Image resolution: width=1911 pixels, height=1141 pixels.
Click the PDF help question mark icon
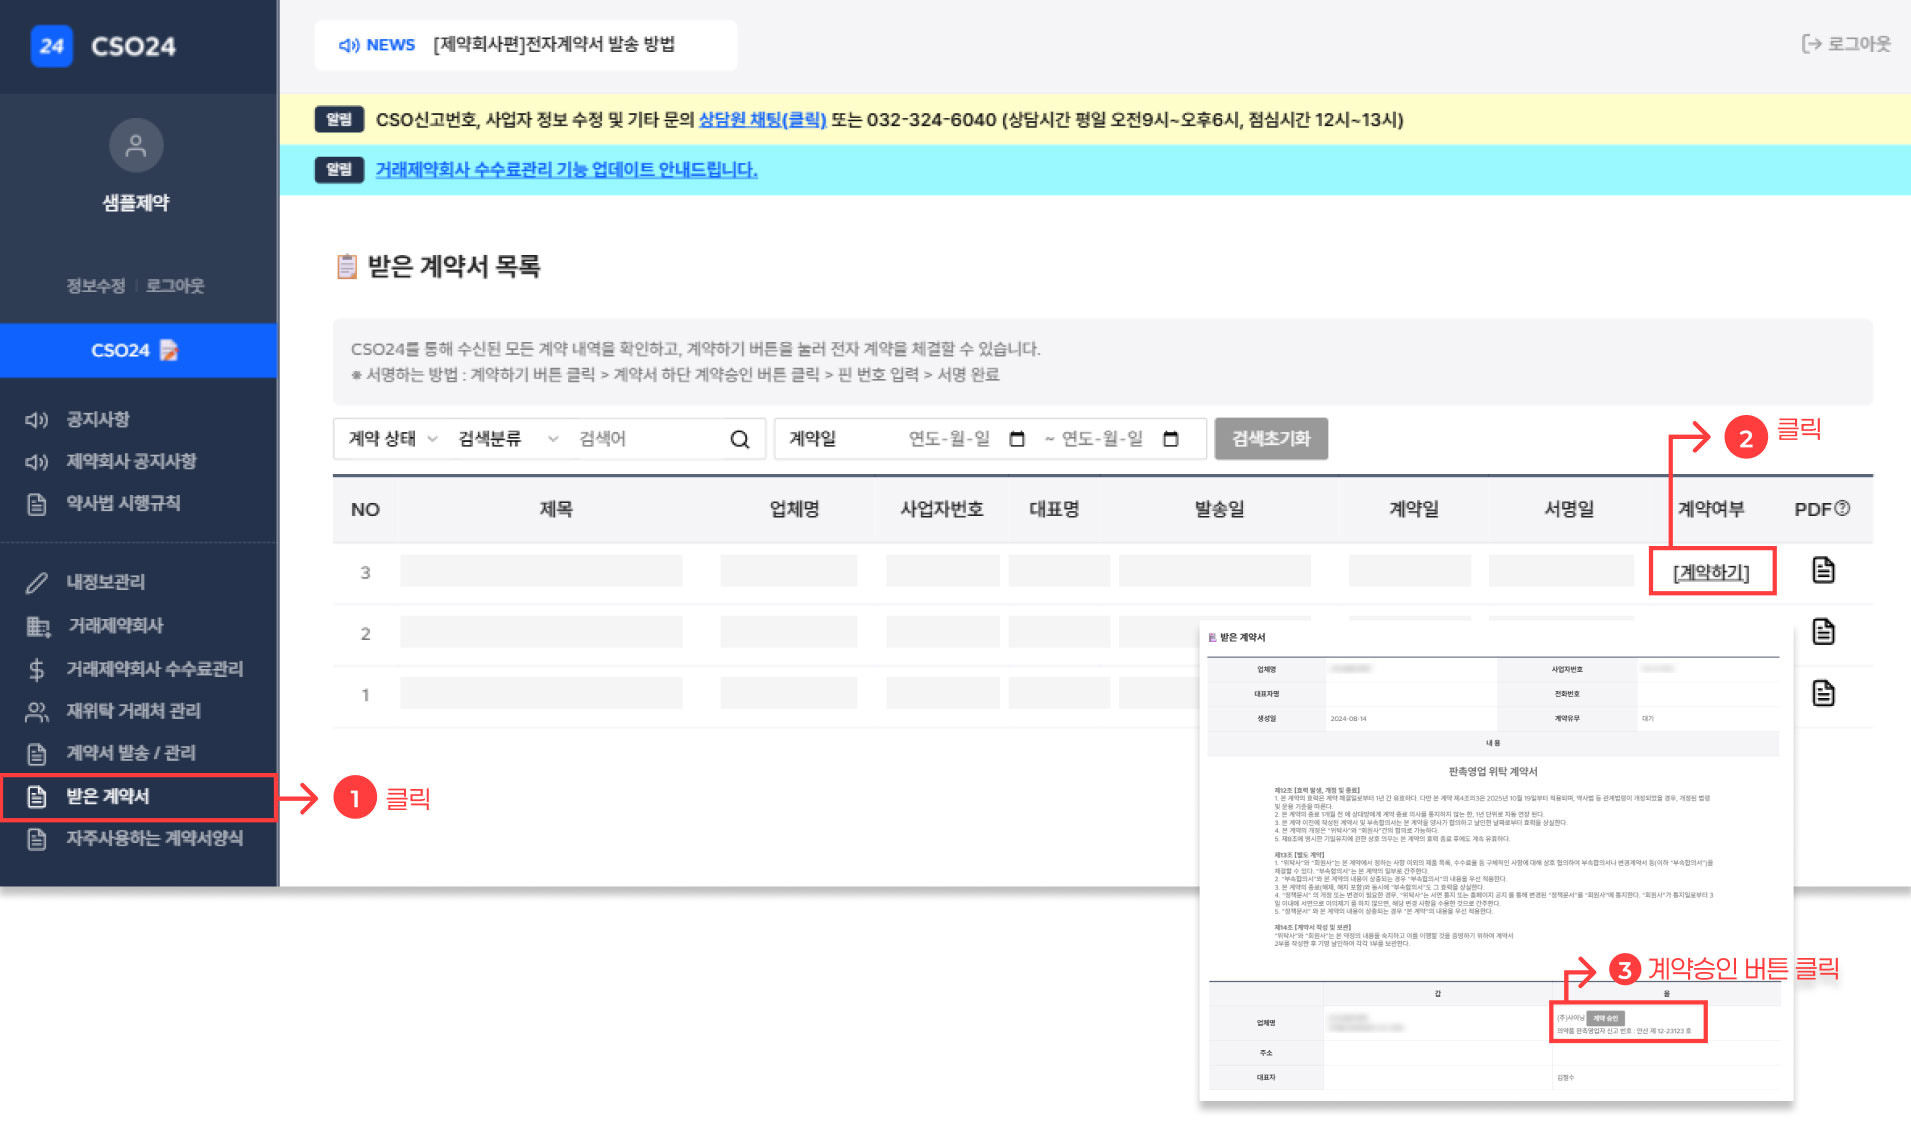1842,508
